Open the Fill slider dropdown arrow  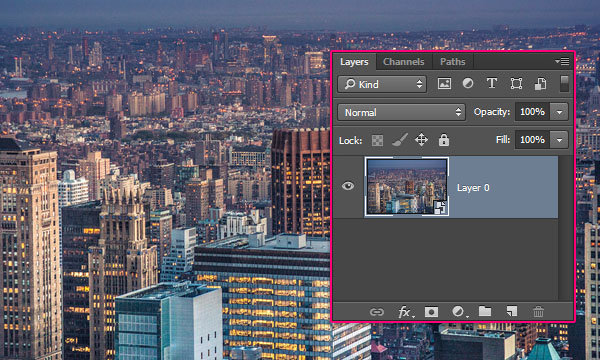pos(559,140)
